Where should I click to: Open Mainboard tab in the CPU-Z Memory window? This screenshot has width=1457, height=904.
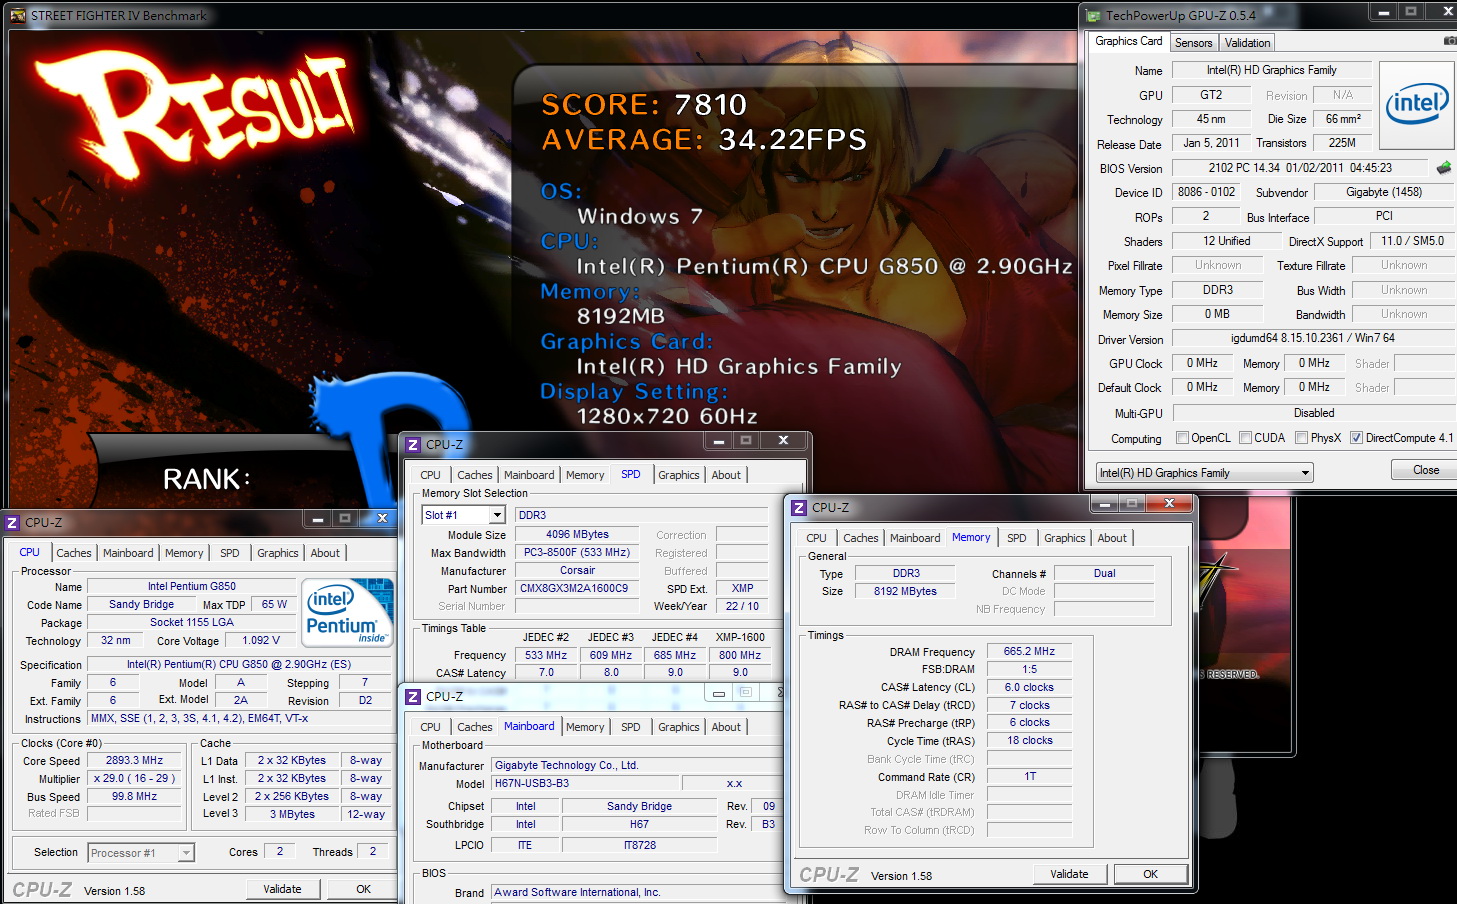click(915, 538)
